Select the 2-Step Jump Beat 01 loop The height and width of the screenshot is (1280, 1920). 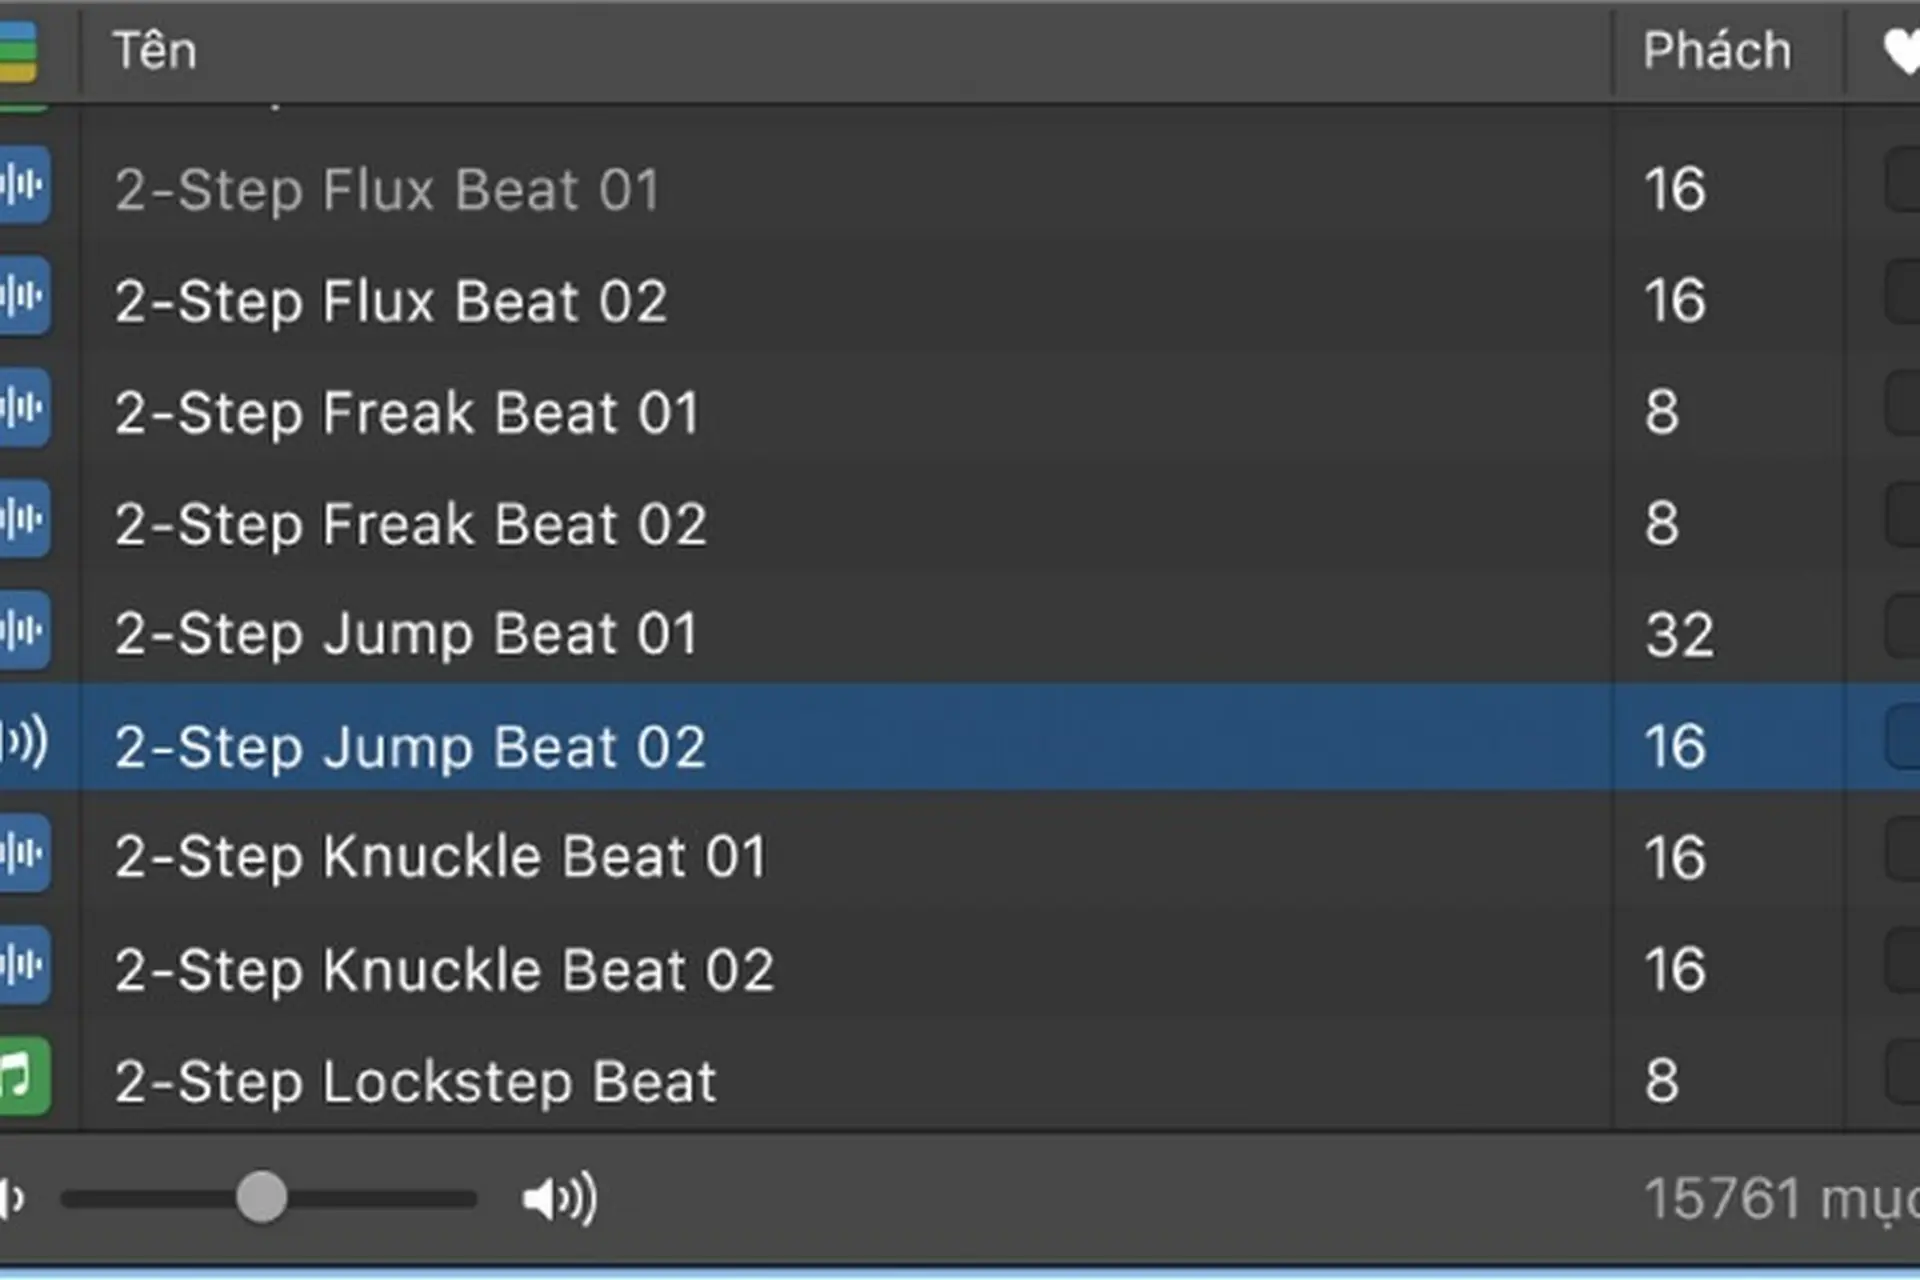coord(846,633)
